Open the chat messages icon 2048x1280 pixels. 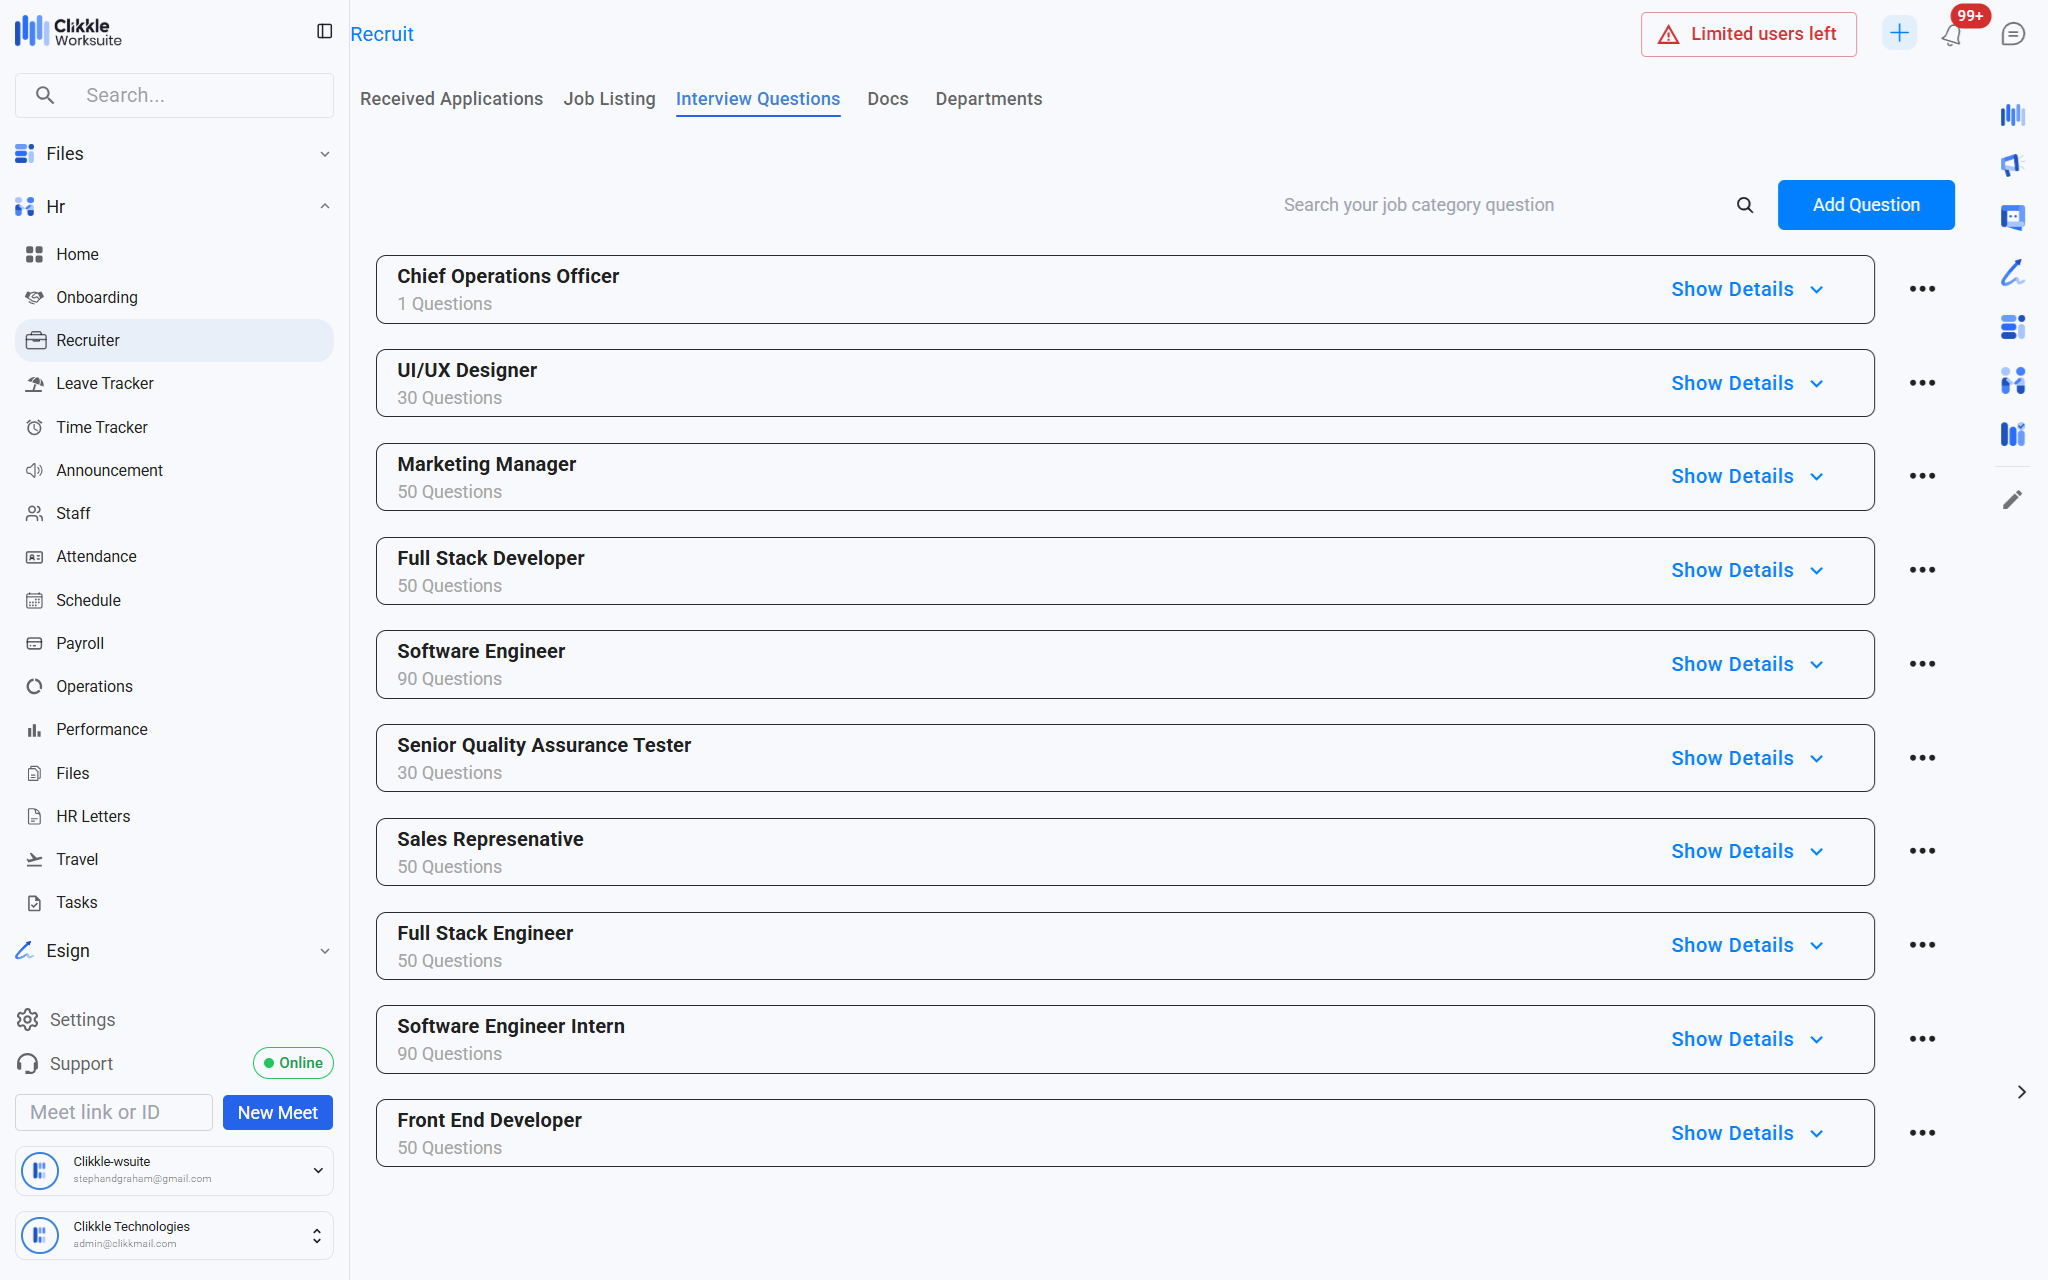(x=2013, y=34)
